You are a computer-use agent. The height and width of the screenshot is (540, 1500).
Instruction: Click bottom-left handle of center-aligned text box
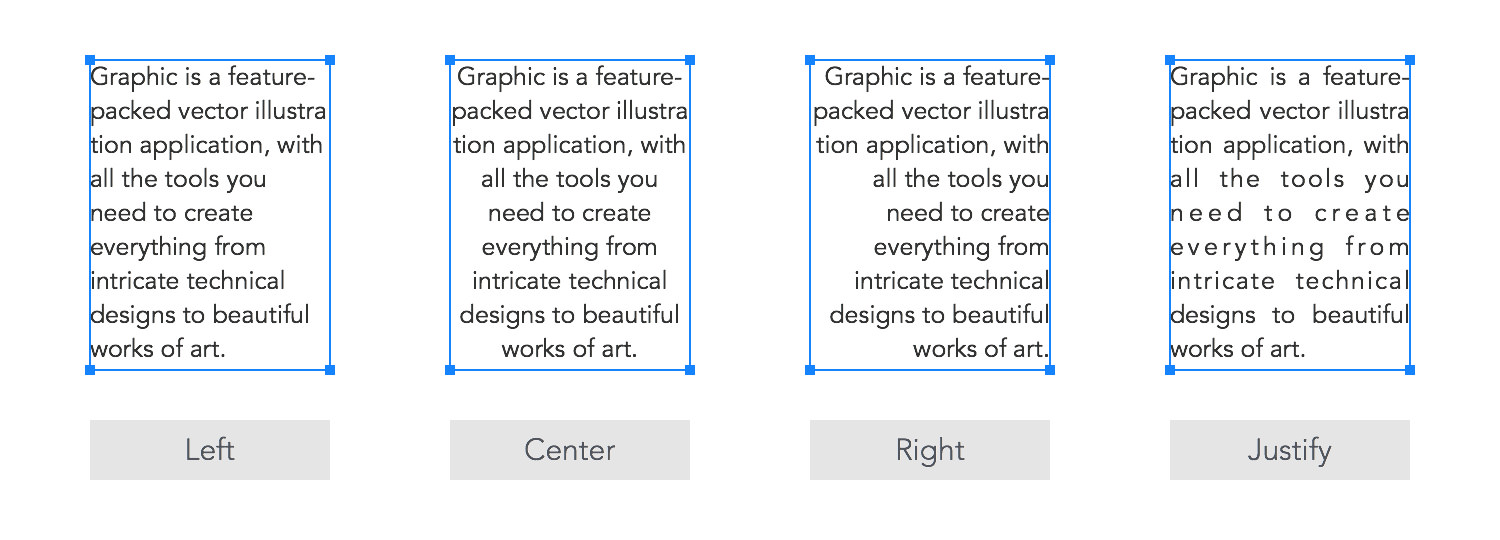(450, 370)
